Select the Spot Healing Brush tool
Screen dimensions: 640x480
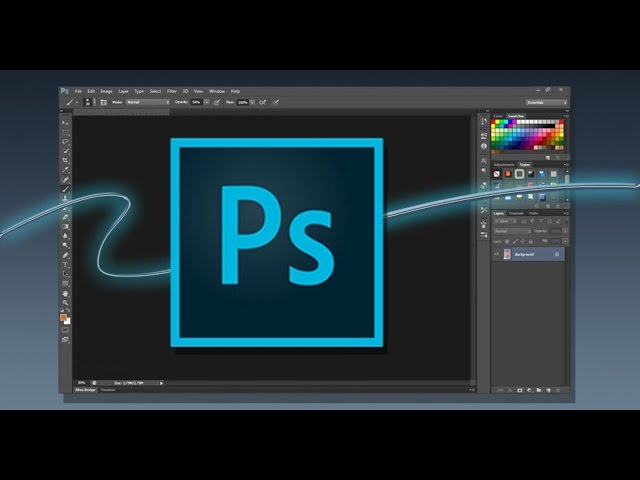65,180
